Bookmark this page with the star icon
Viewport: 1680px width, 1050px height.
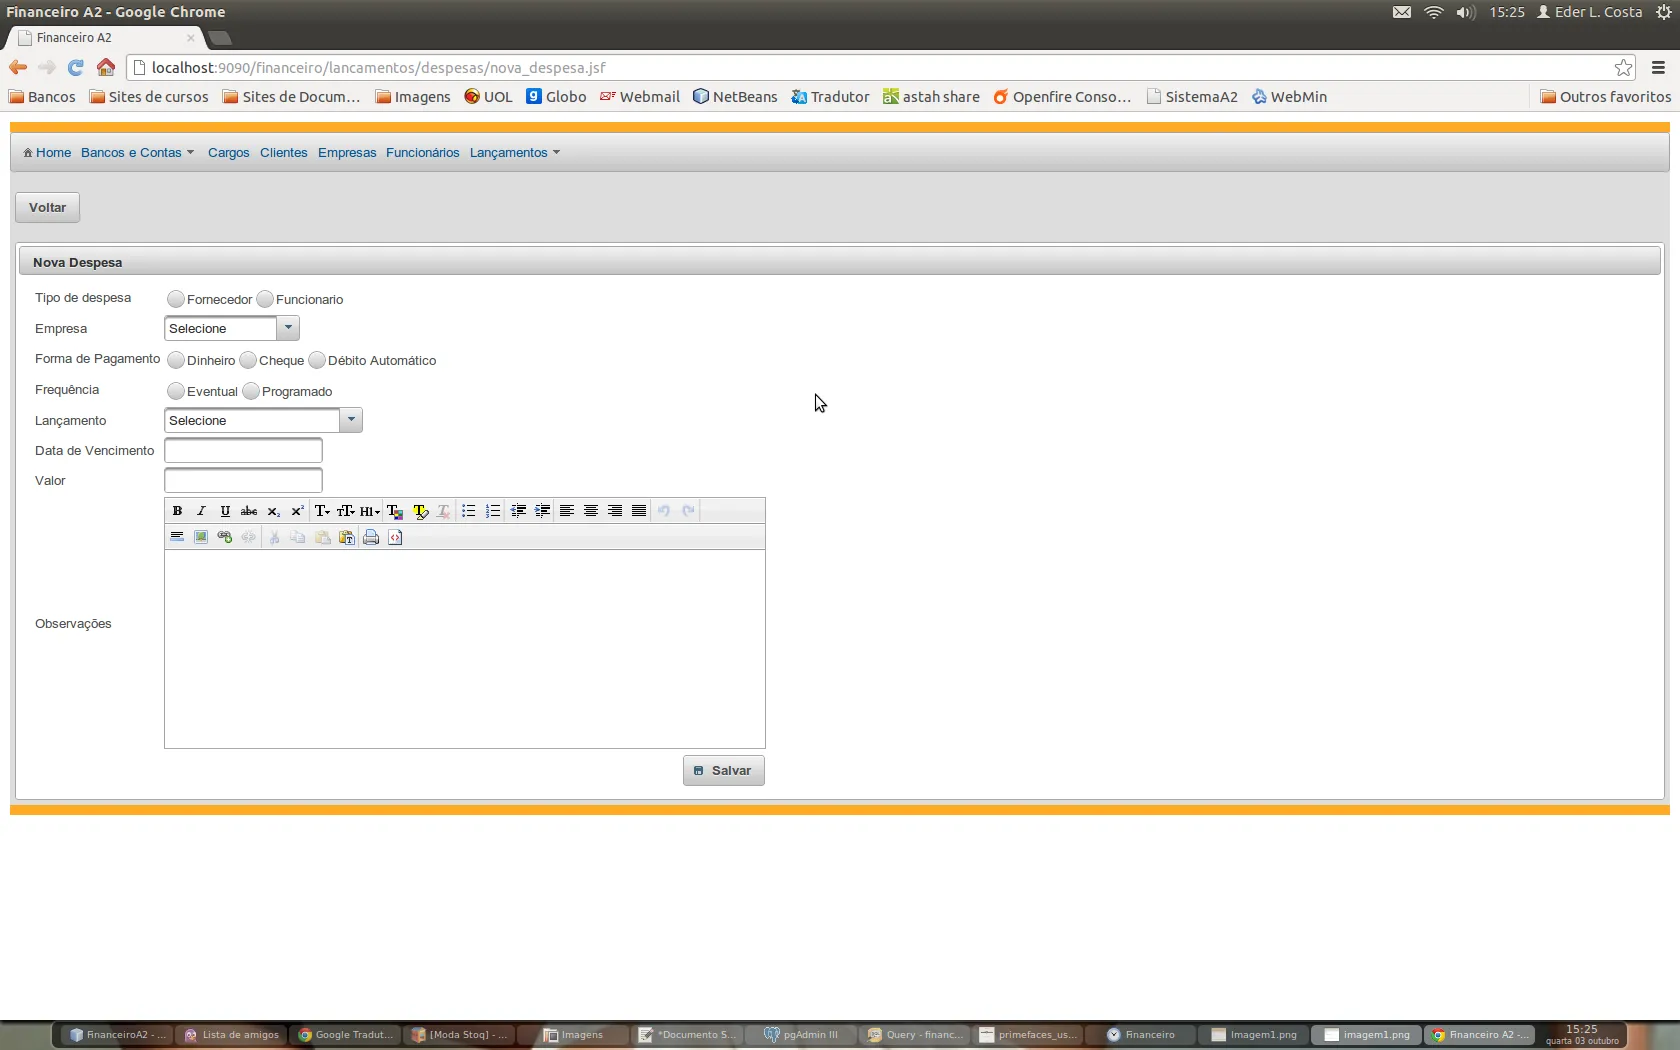1623,67
